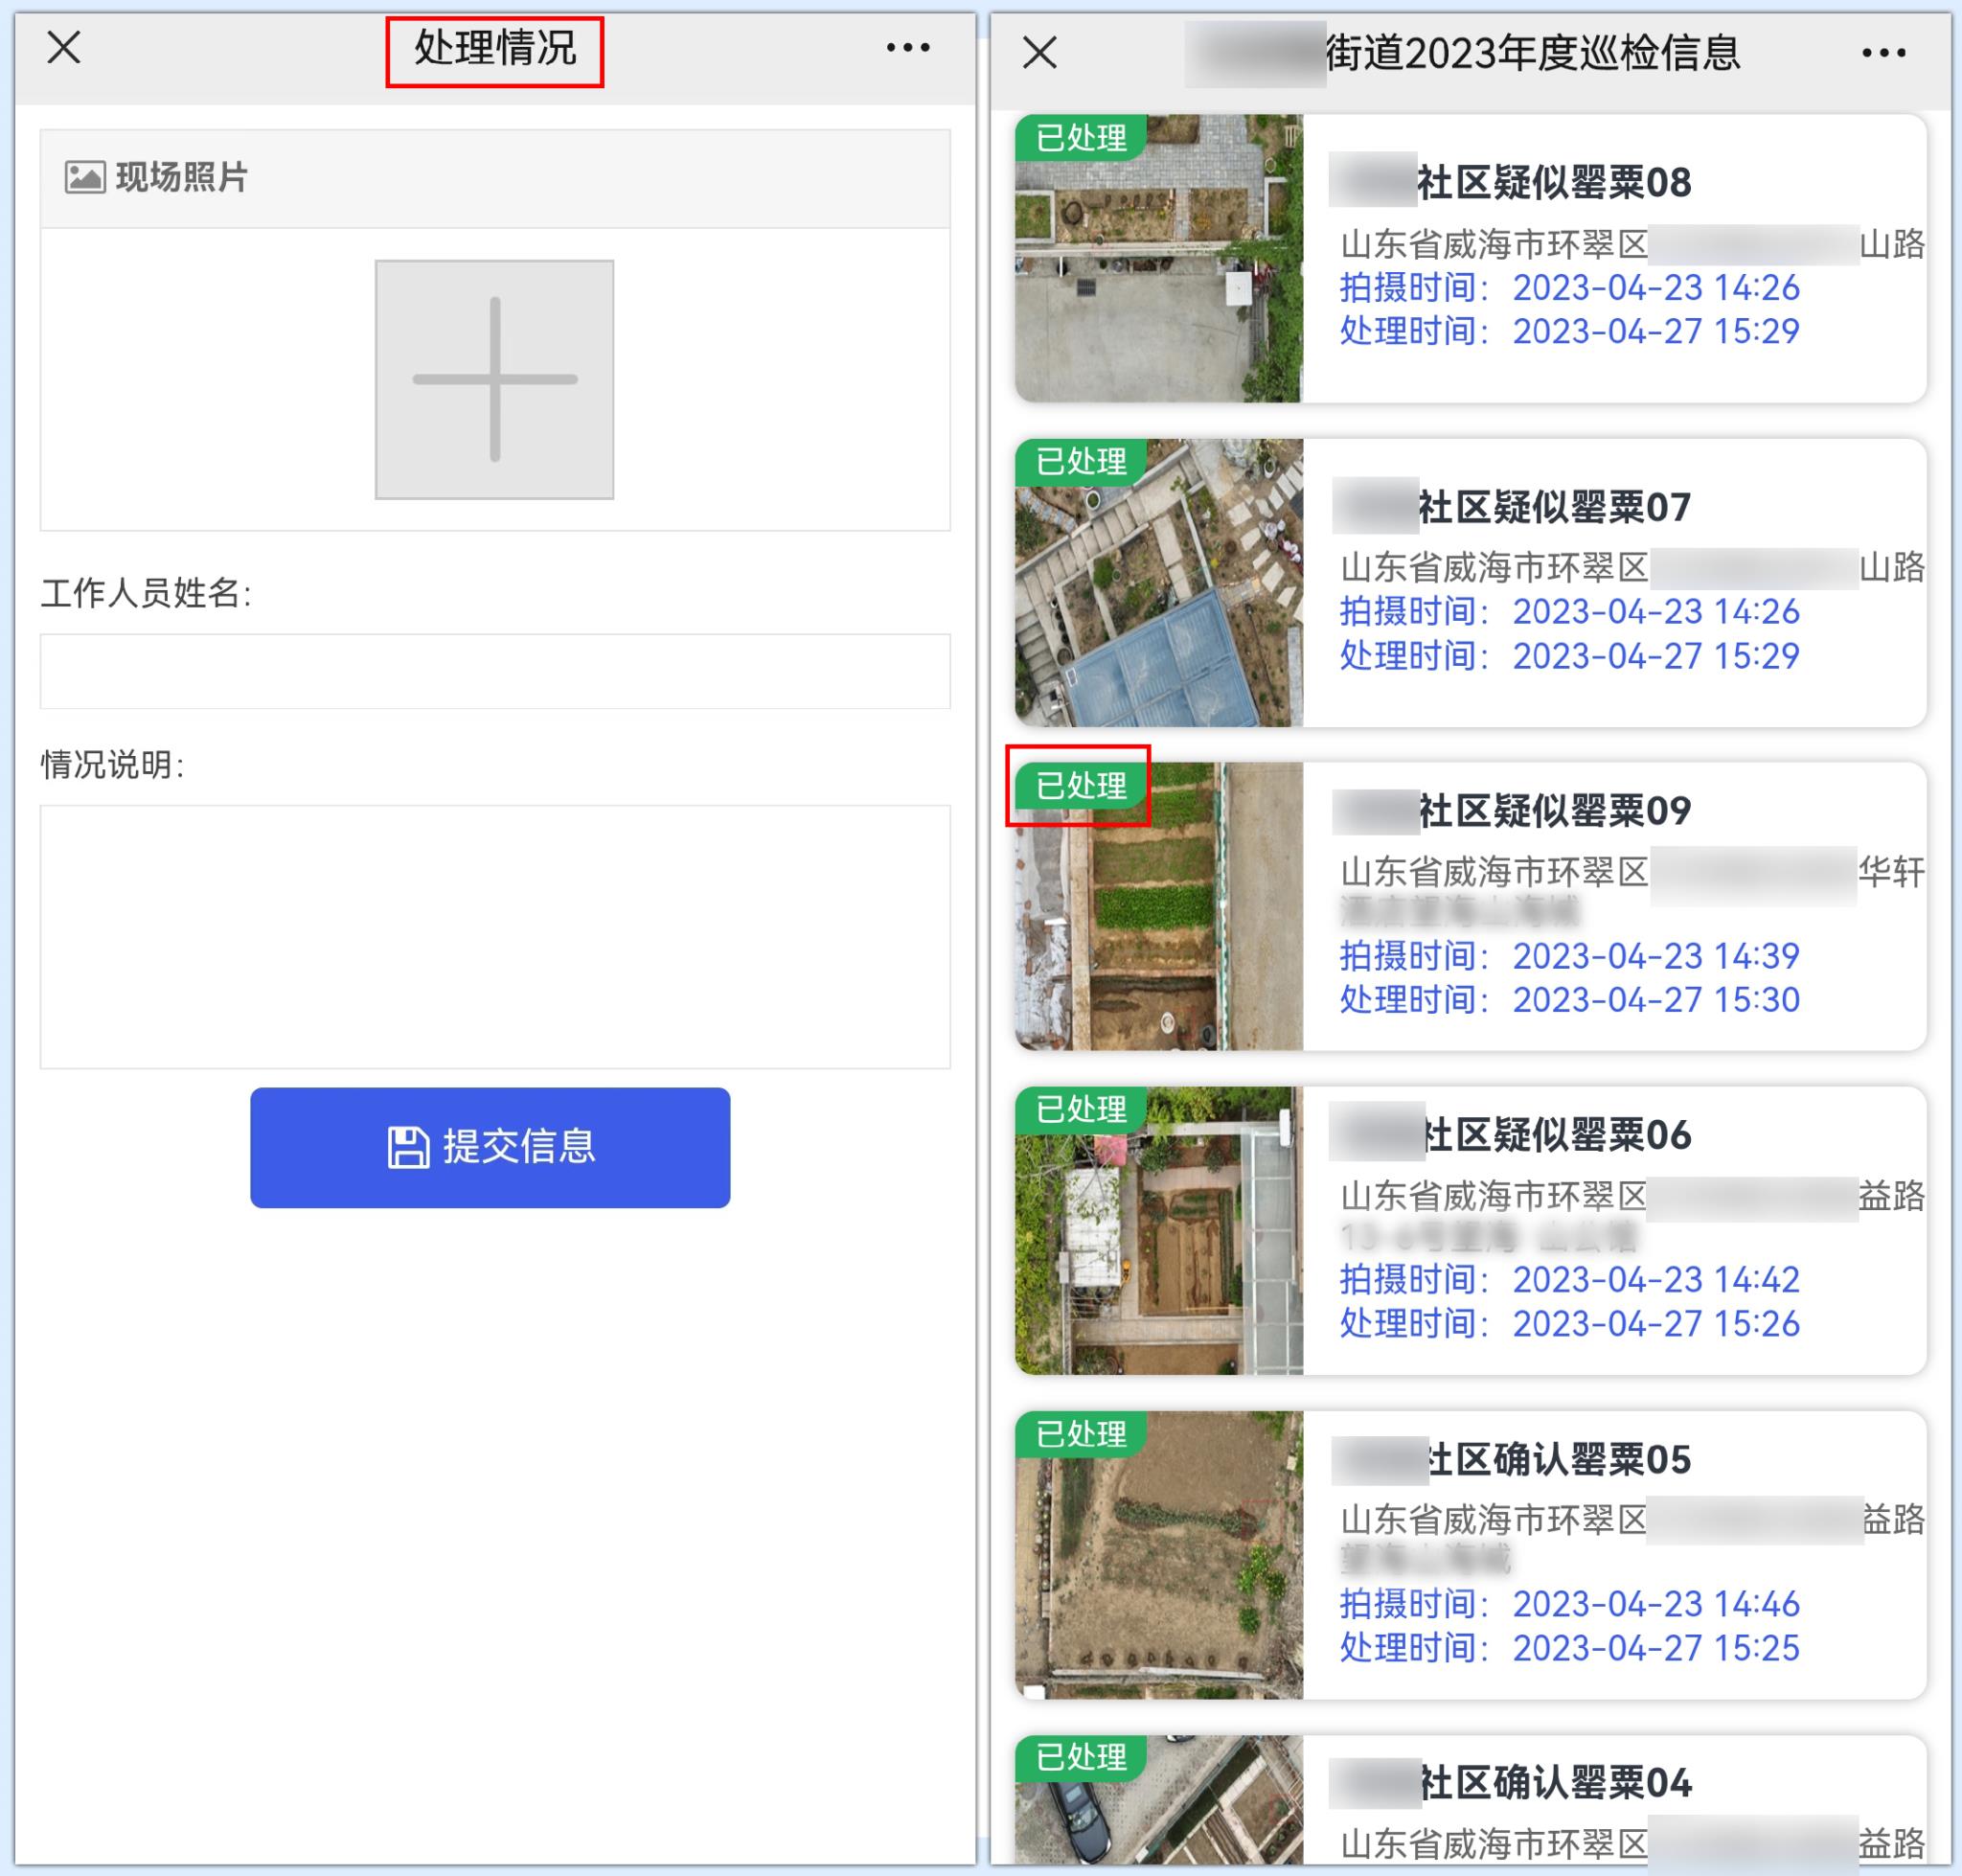Image resolution: width=1962 pixels, height=1876 pixels.
Task: Click 拍摄时间 2023-04-23 14:39
Action: [1569, 955]
